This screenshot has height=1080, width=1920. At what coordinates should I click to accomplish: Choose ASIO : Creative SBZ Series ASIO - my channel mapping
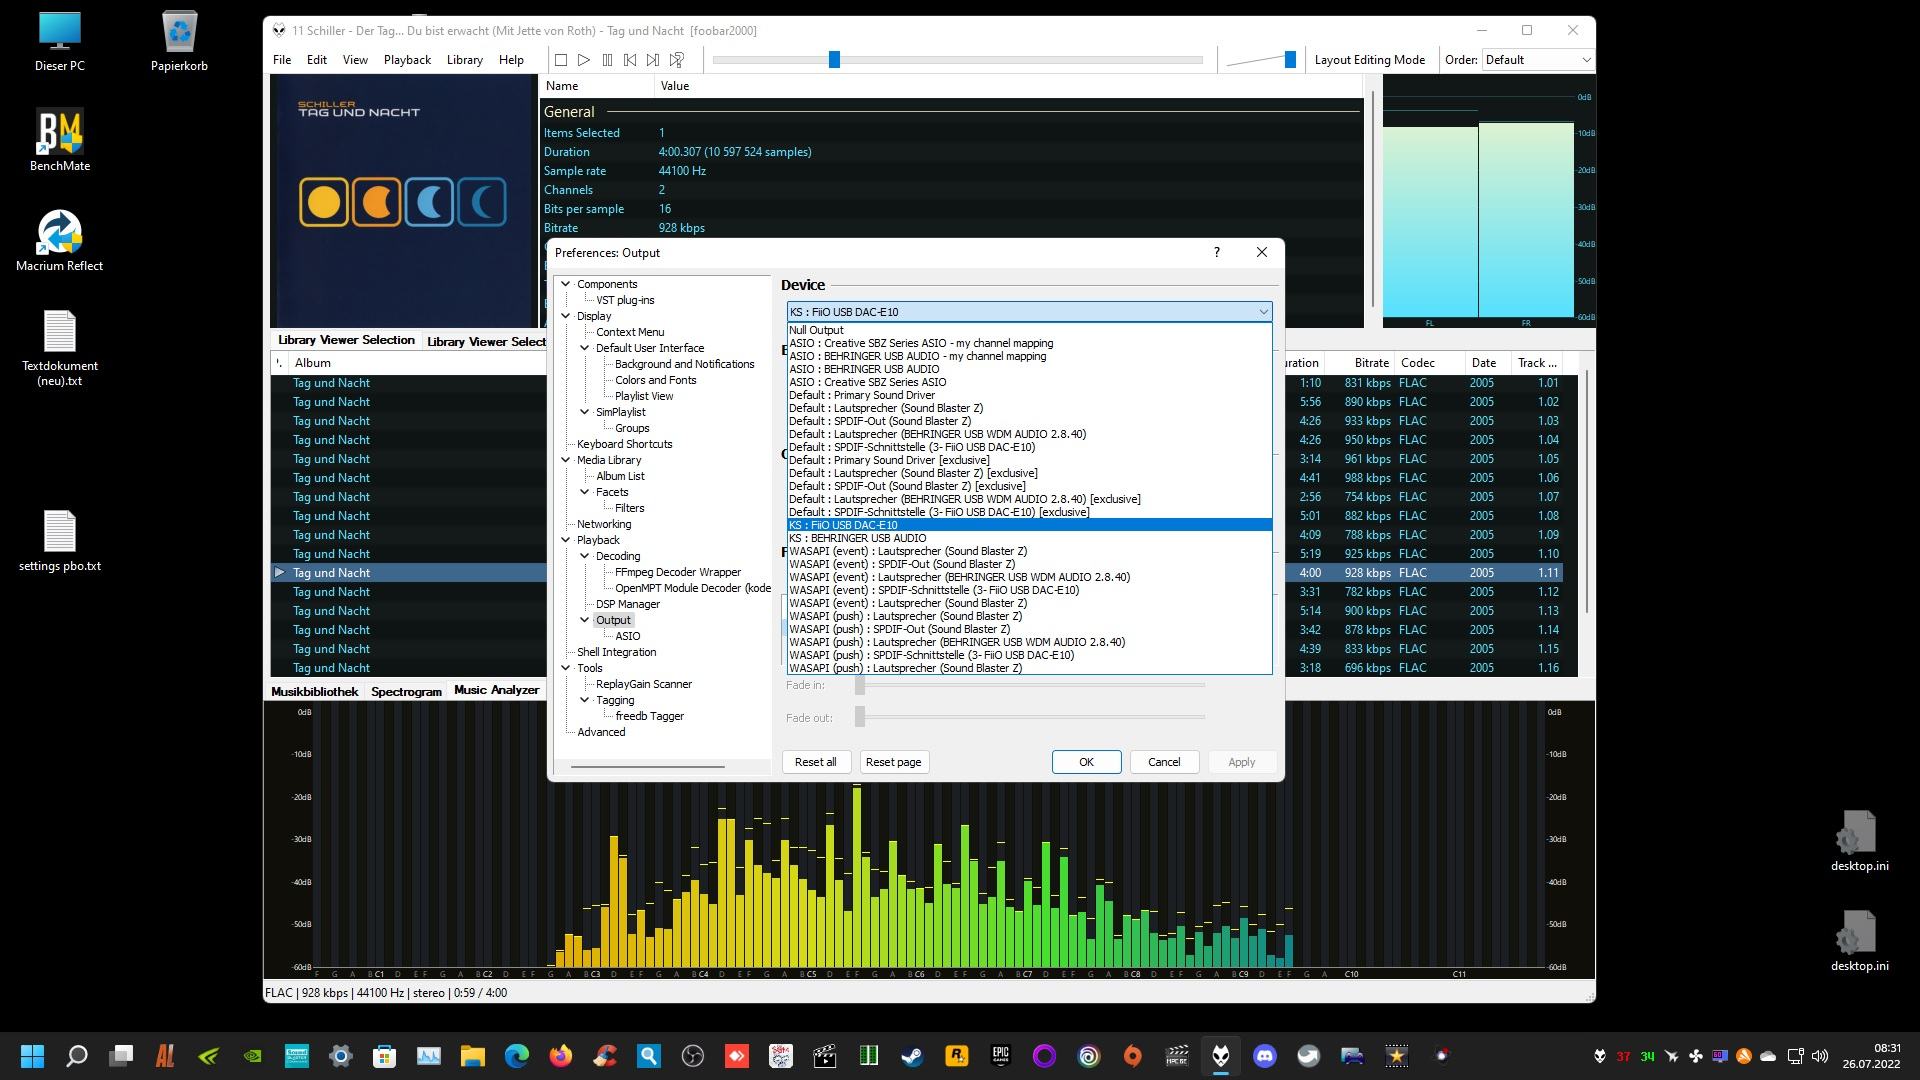coord(1029,343)
